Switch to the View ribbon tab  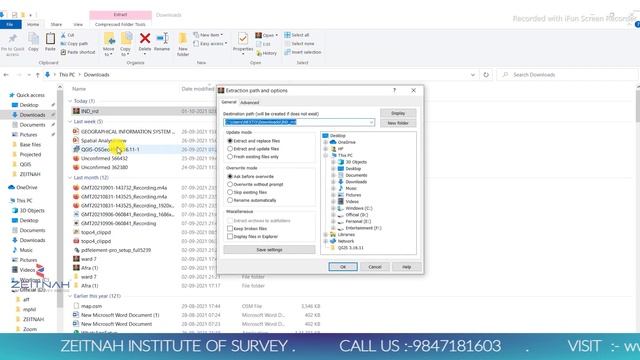coord(78,24)
